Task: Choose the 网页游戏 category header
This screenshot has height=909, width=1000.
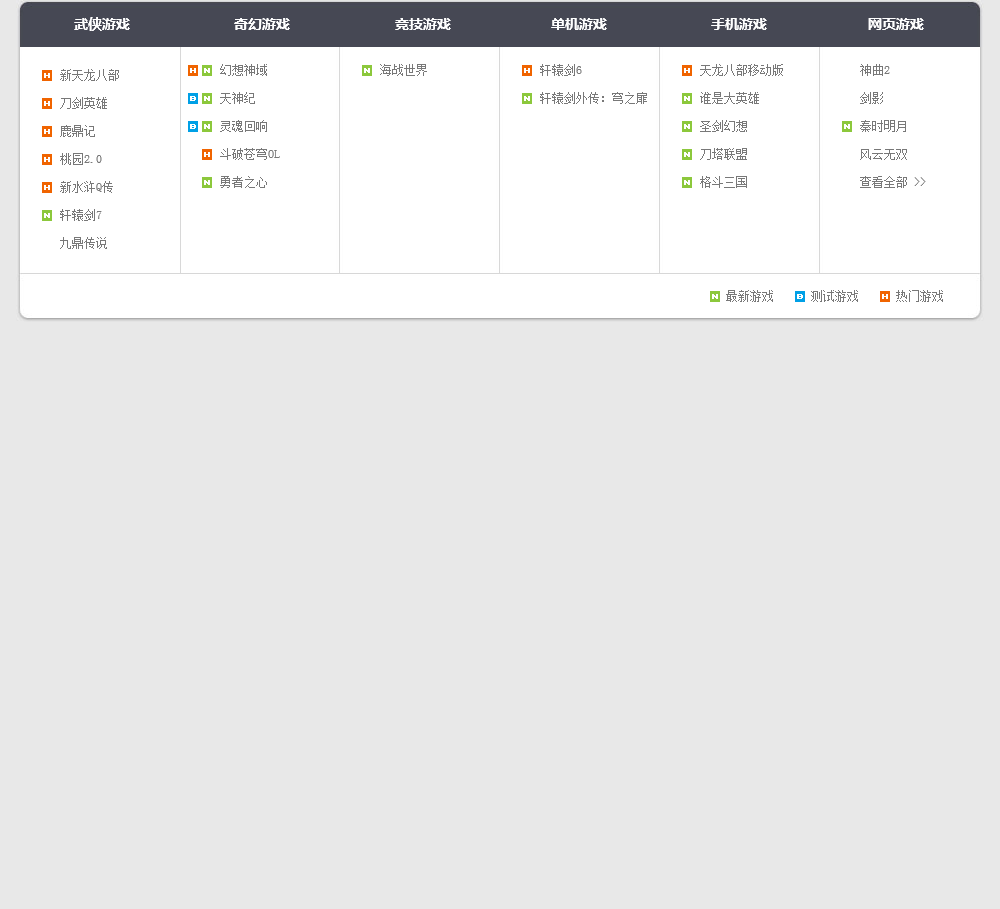Action: 895,24
